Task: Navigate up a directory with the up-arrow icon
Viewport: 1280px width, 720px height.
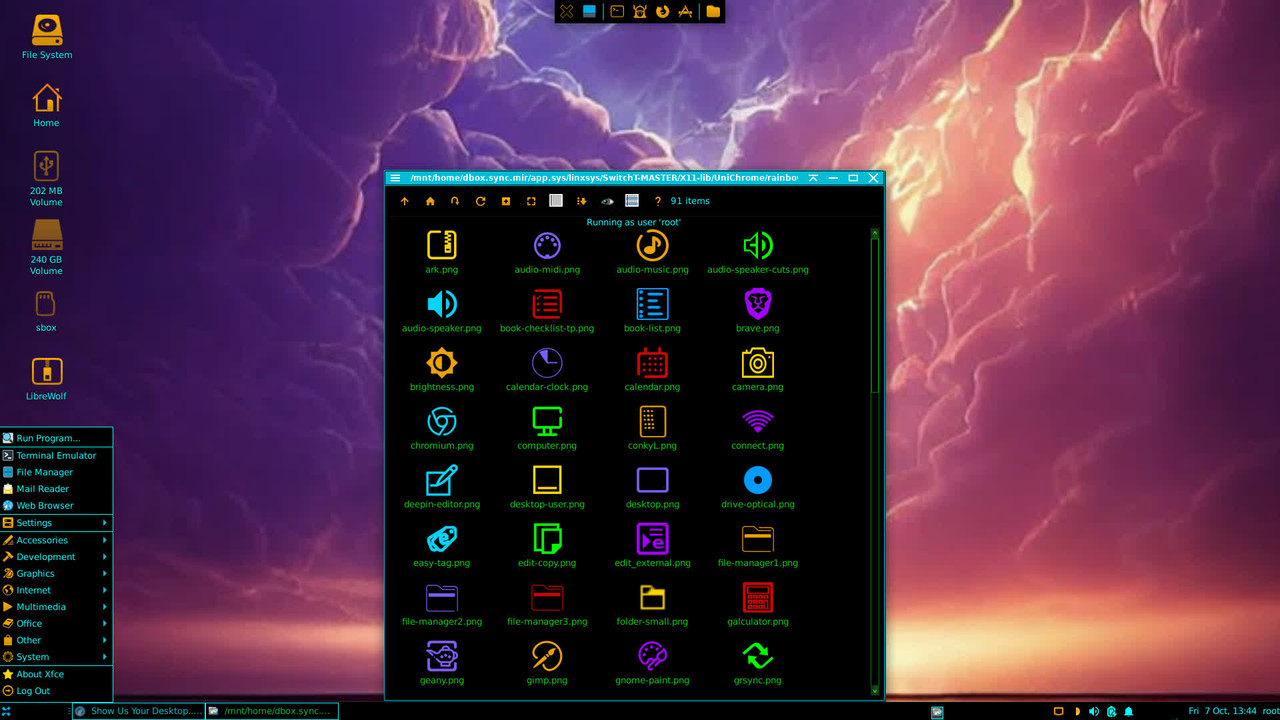Action: click(x=405, y=201)
